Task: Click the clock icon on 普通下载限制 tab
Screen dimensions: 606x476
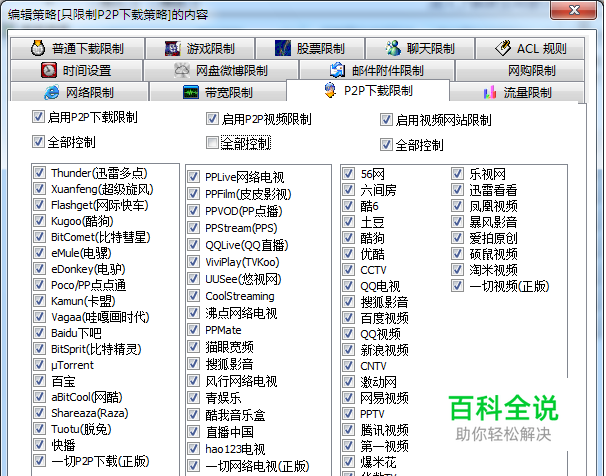Action: click(x=38, y=48)
